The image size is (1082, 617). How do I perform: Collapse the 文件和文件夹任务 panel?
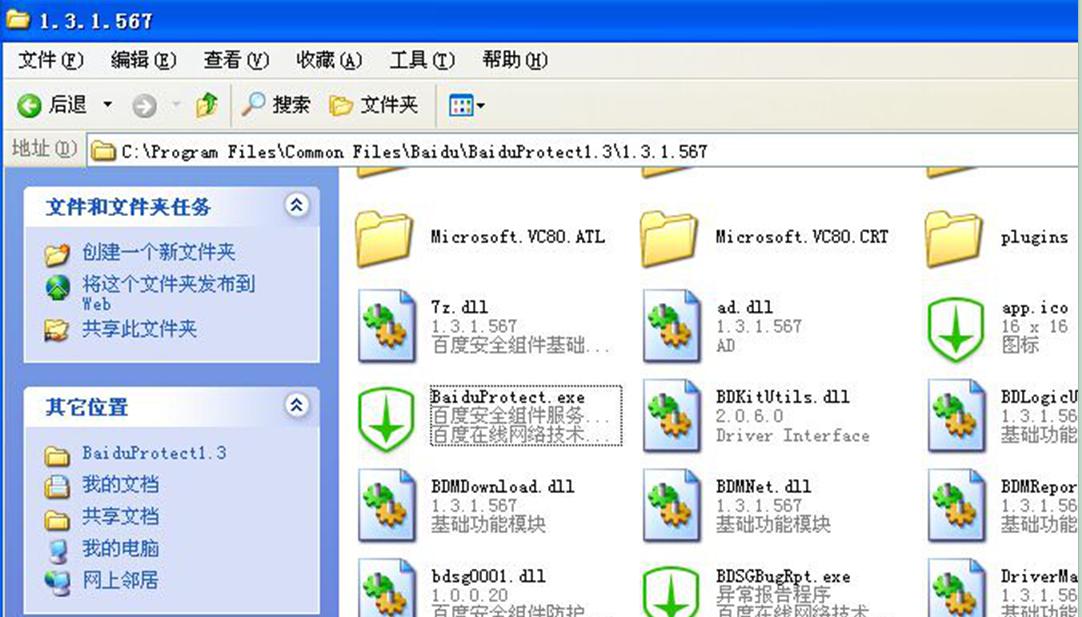click(x=296, y=206)
